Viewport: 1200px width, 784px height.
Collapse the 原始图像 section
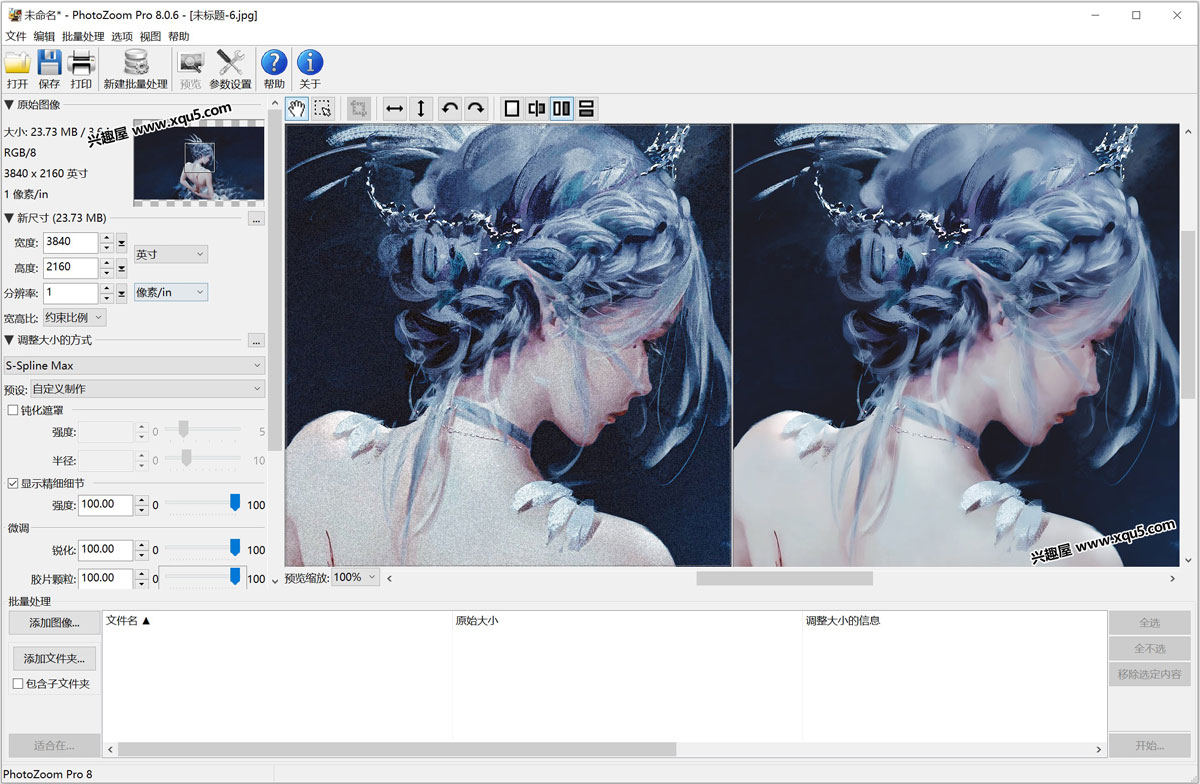click(x=9, y=105)
